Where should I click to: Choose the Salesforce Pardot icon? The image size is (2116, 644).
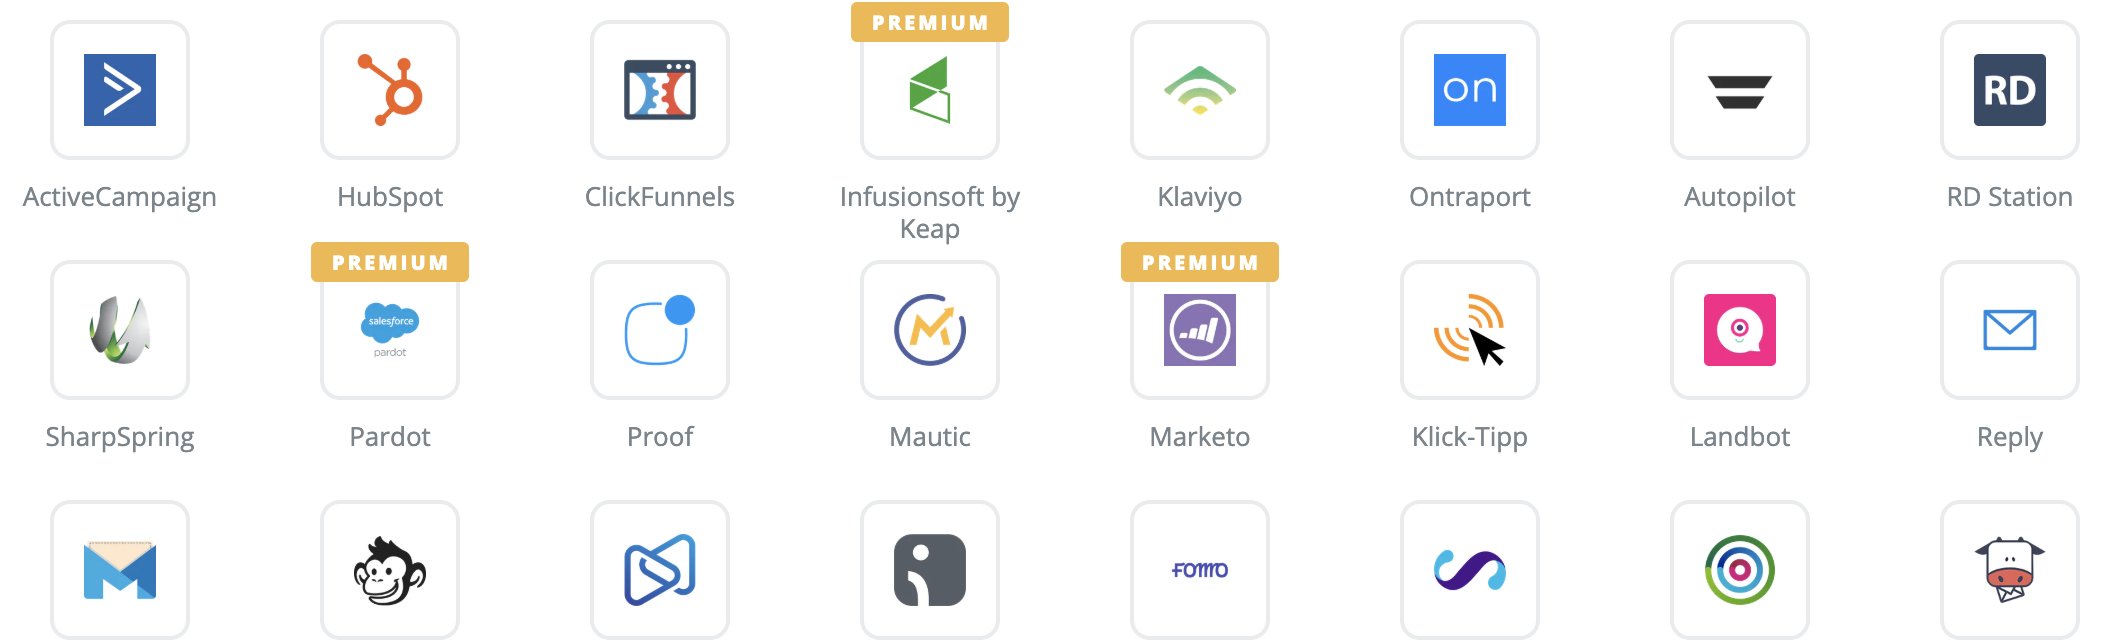coord(390,330)
